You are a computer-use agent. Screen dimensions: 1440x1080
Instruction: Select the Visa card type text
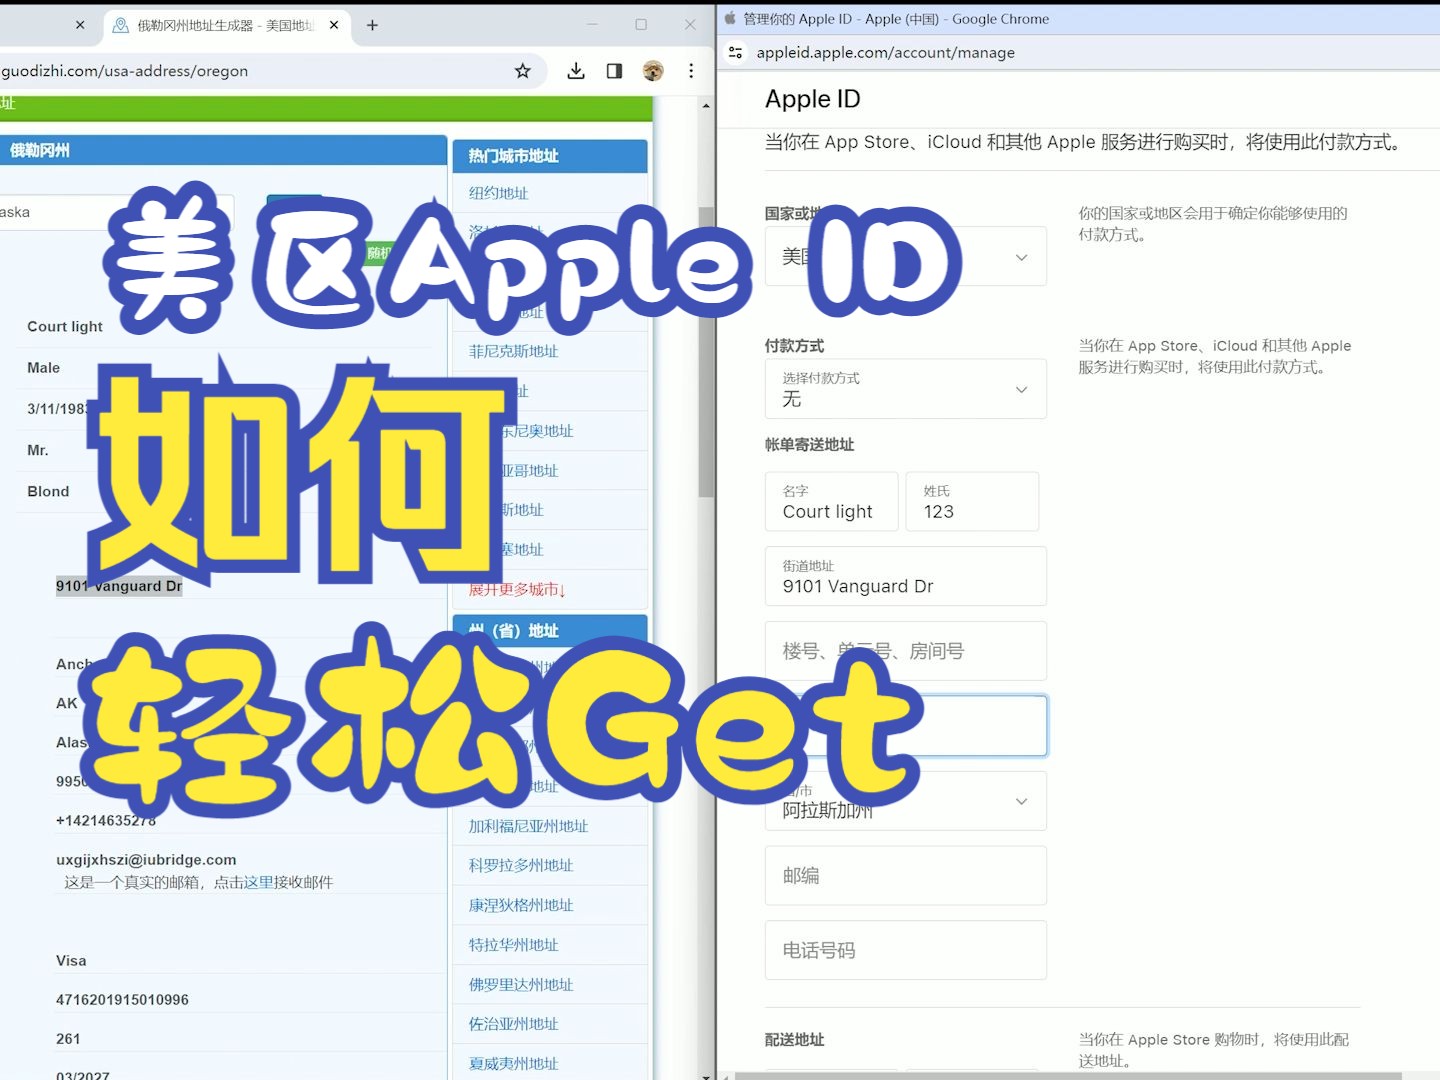71,961
